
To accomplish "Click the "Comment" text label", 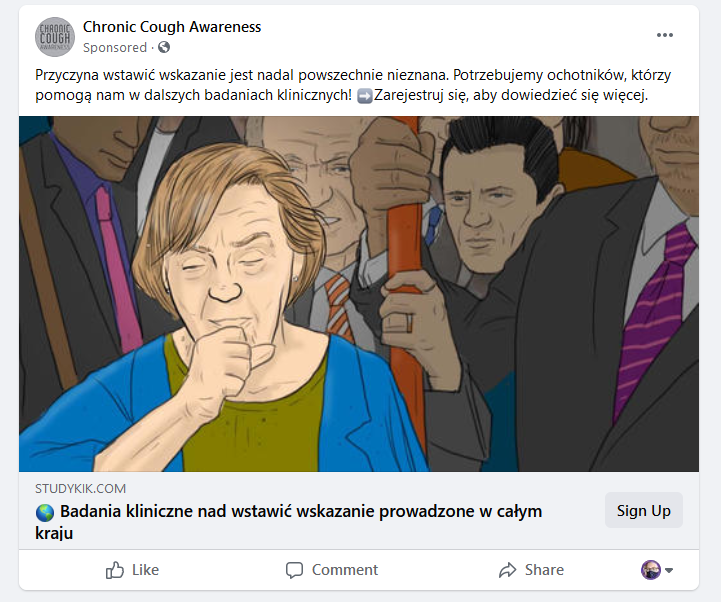I will (345, 570).
